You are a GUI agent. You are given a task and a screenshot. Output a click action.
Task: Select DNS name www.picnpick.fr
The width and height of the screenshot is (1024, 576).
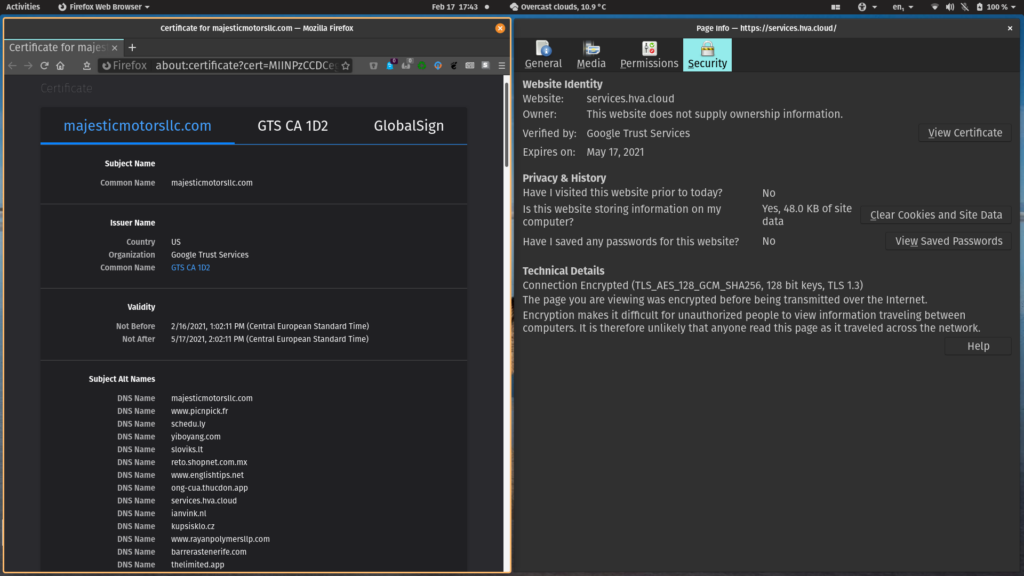point(199,411)
